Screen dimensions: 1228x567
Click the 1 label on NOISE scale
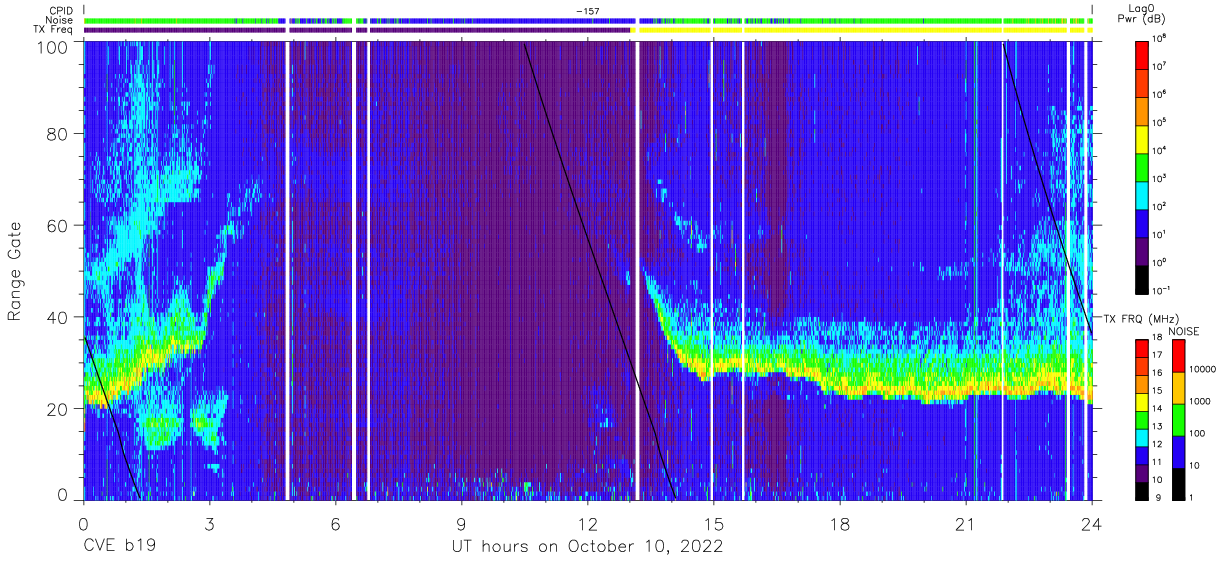coord(1190,497)
